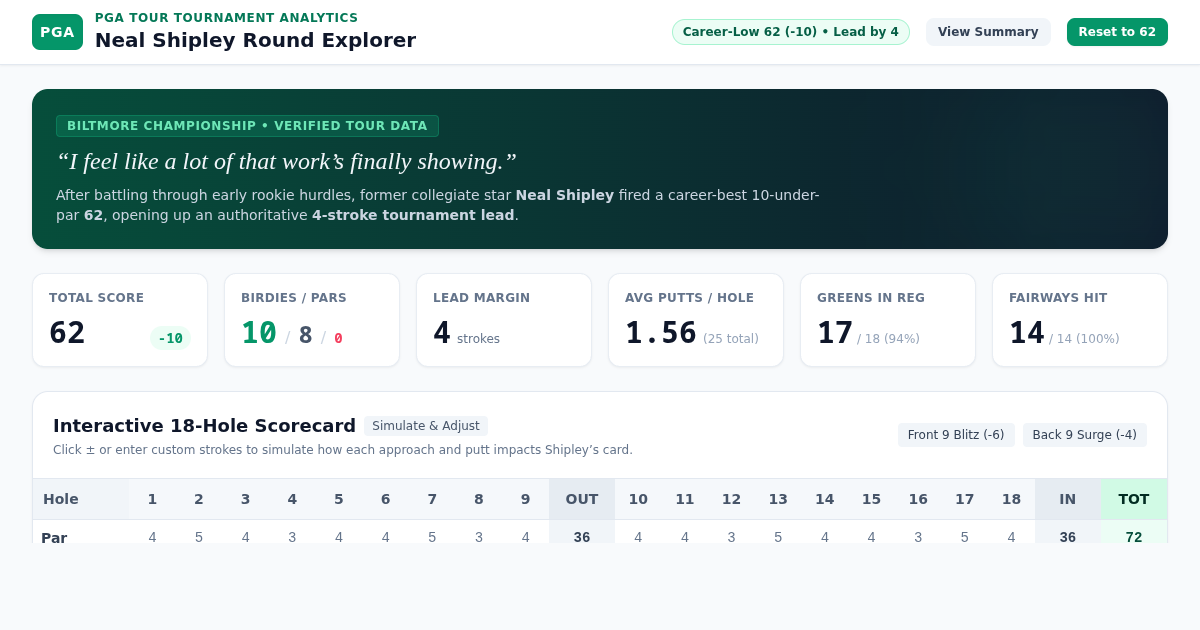Click the Par OUT total 36
Screen dimensions: 1200x630
pyautogui.click(x=582, y=537)
